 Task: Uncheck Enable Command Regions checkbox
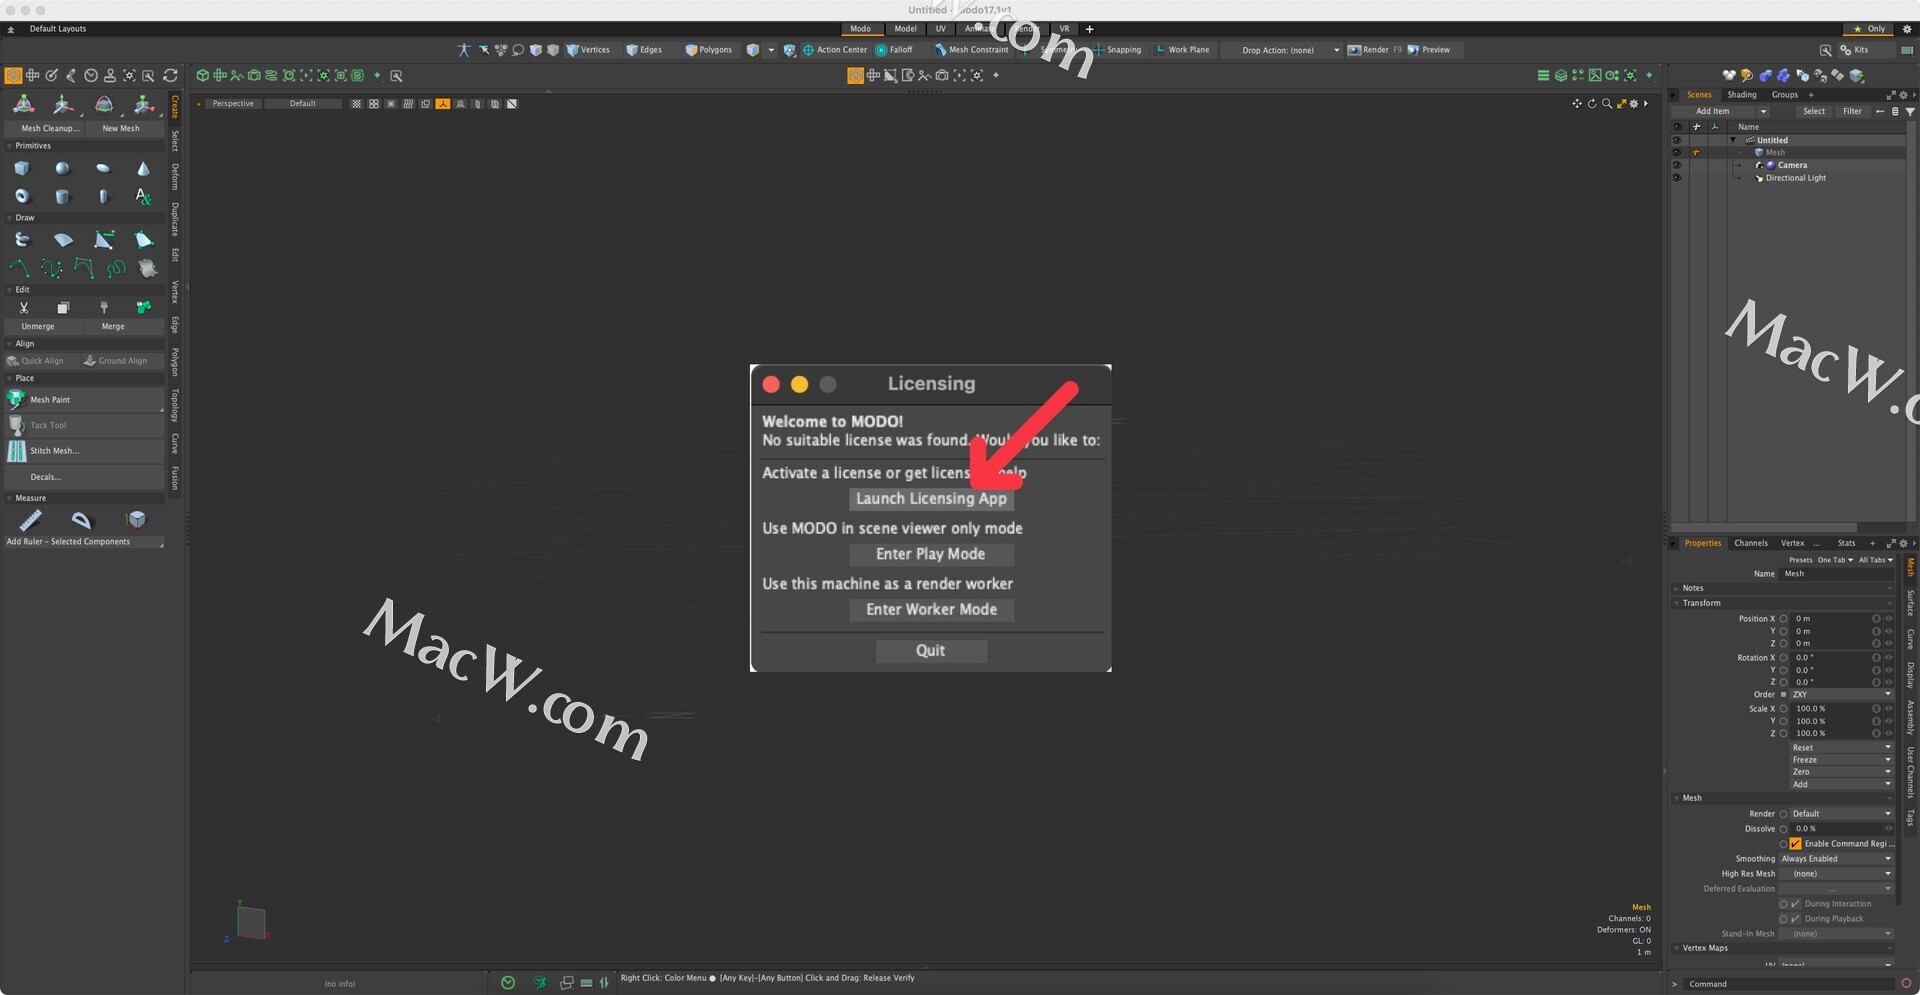point(1796,844)
